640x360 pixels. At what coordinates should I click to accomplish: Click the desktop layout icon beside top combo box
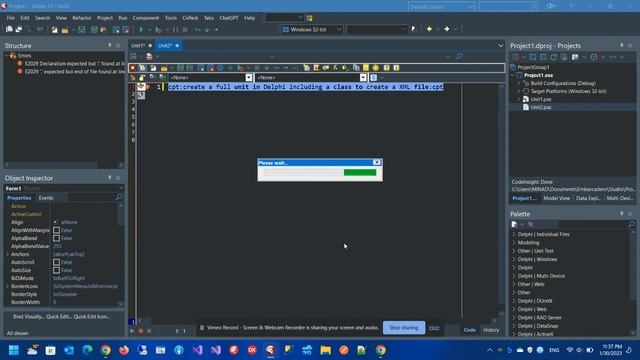click(x=309, y=18)
